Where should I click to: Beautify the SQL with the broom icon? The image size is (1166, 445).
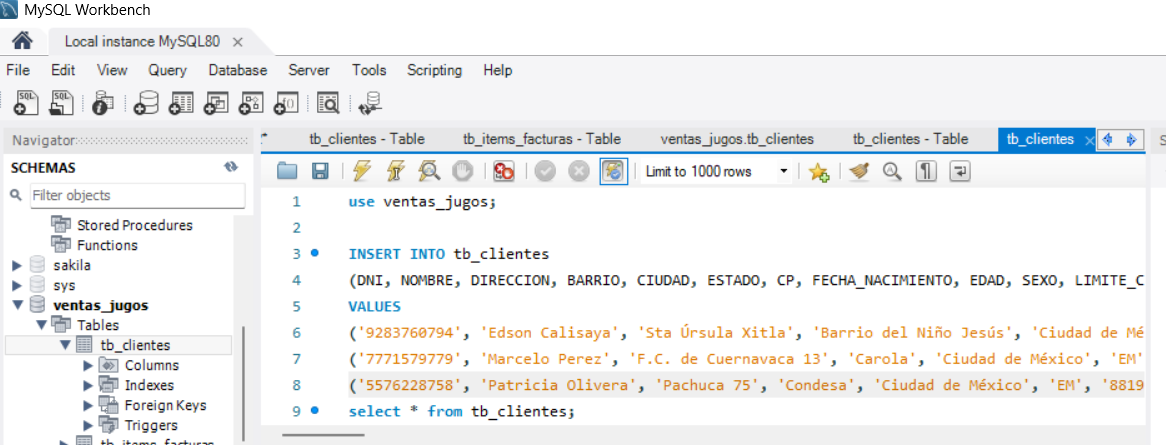click(859, 172)
